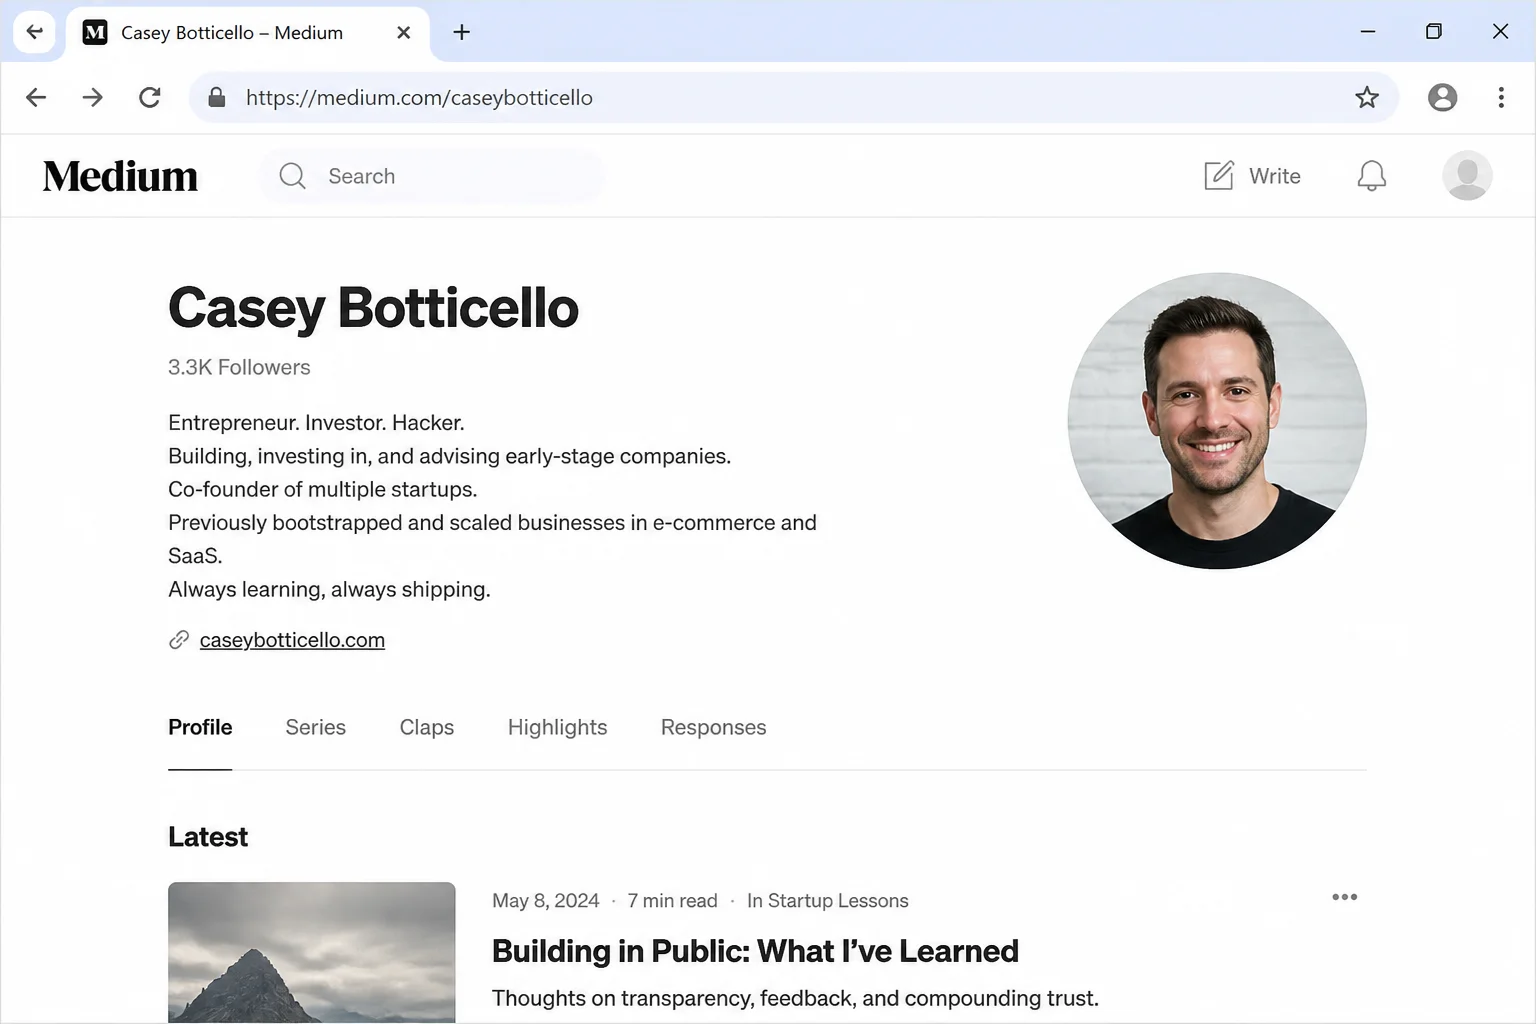Click the browser forward arrow button

(92, 97)
